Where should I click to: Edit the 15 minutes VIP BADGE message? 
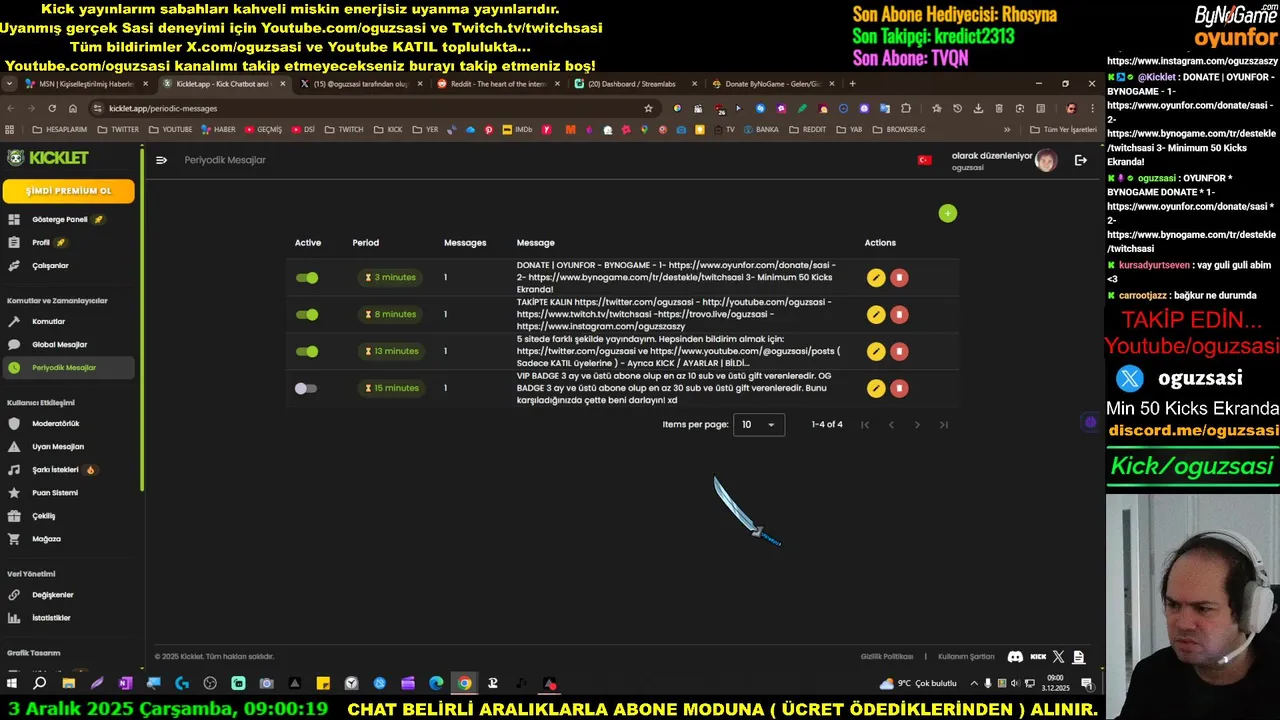[876, 388]
